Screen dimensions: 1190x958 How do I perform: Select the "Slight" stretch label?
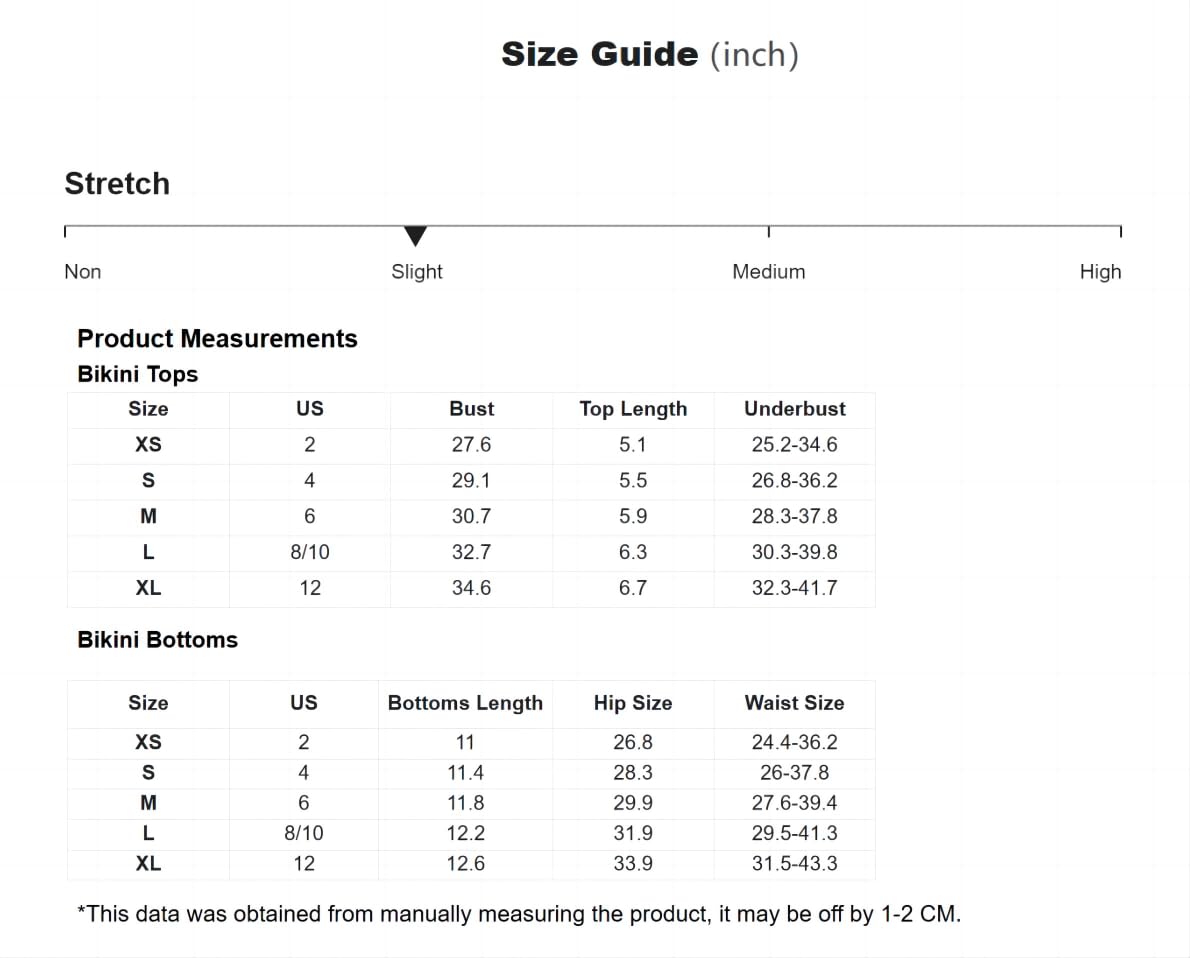416,272
